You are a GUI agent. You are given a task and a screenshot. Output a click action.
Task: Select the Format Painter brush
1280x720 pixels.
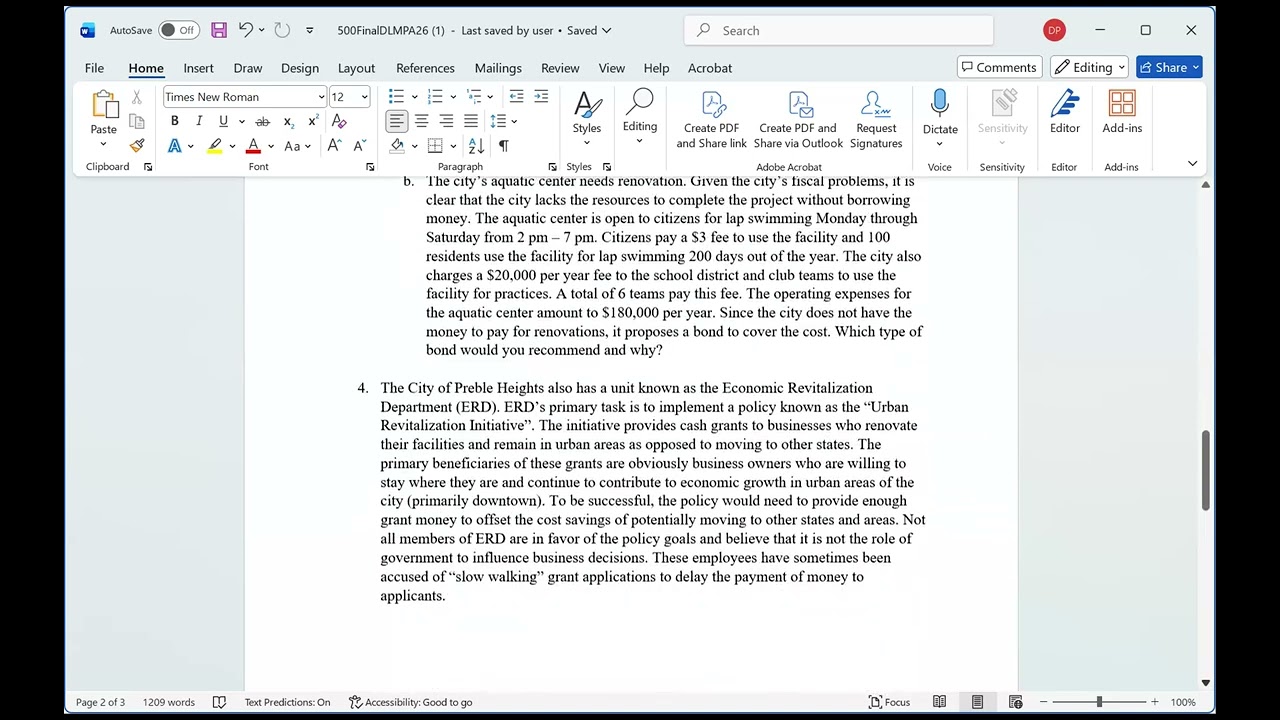pos(137,146)
